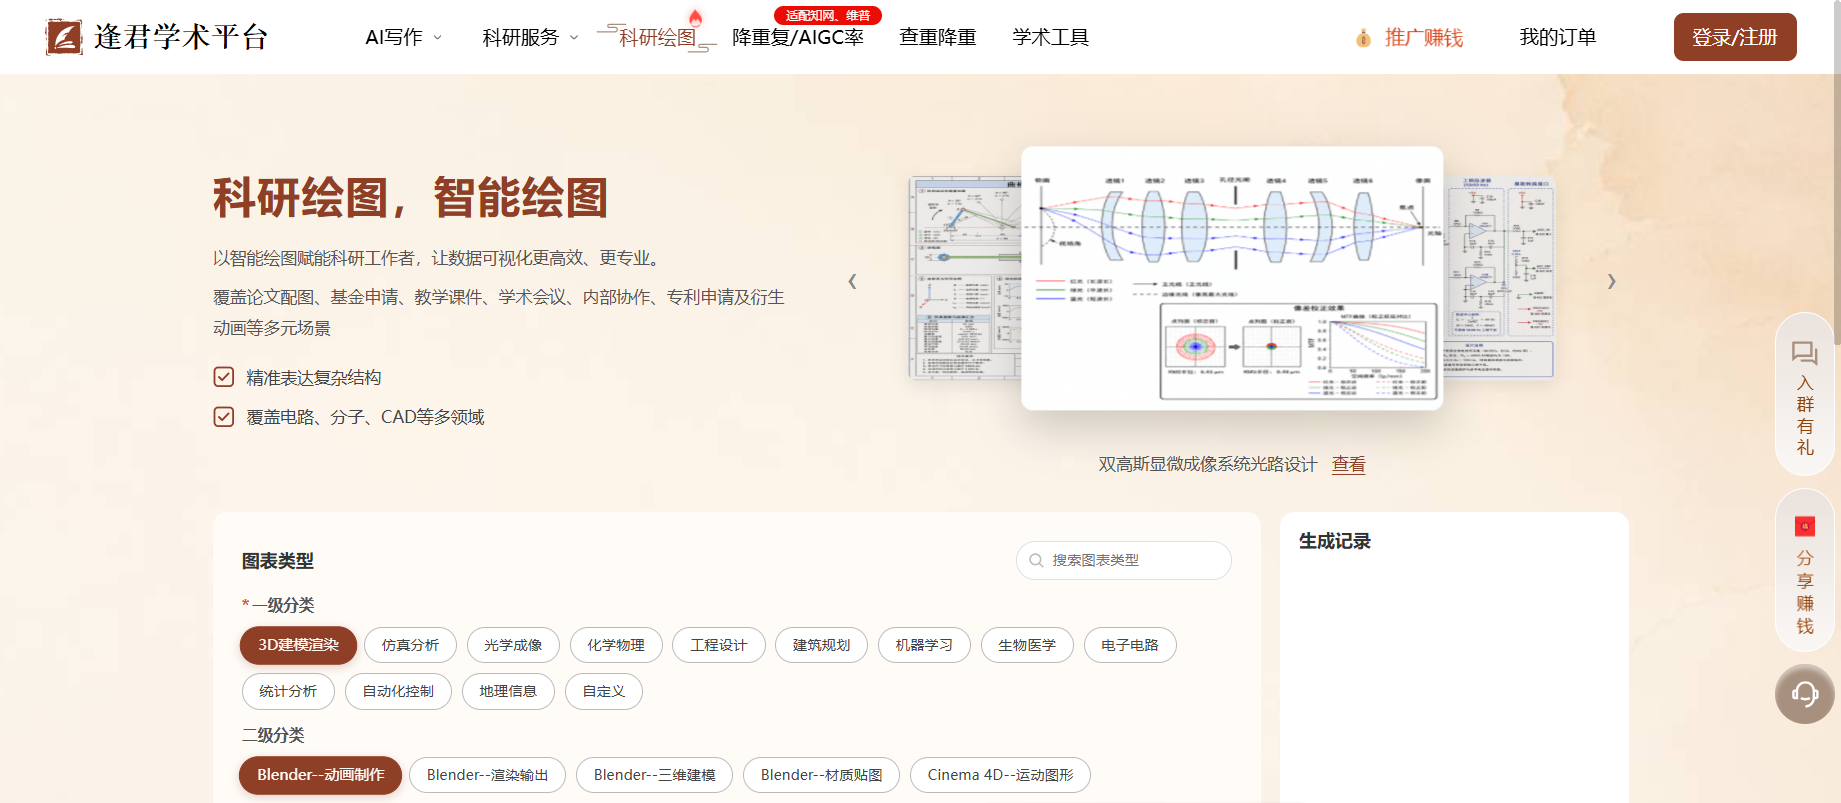Image resolution: width=1841 pixels, height=803 pixels.
Task: Open the 分享赚钱 red envelope icon
Action: 1805,526
